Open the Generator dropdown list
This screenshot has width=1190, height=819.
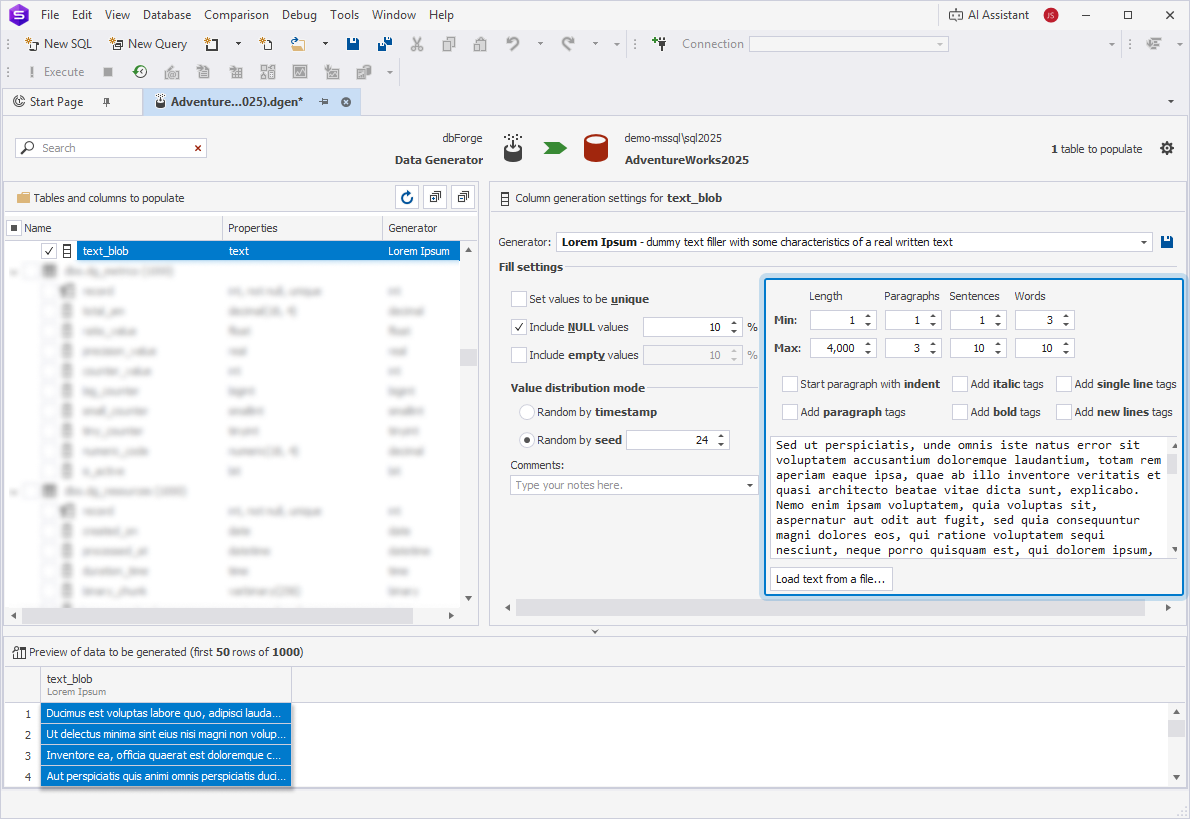pos(1144,242)
